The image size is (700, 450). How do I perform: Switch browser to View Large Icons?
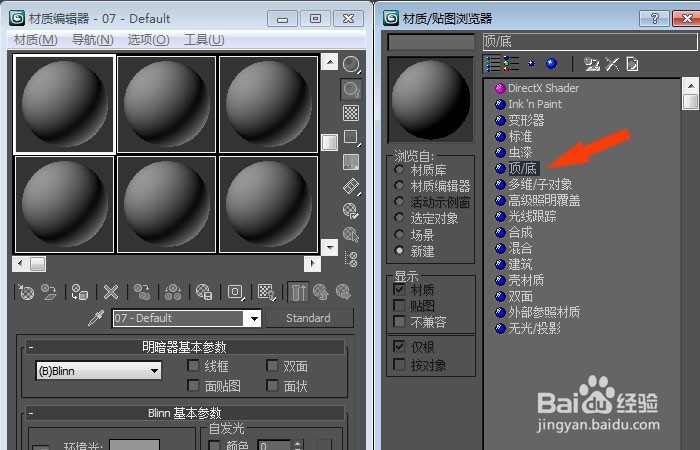(x=552, y=64)
